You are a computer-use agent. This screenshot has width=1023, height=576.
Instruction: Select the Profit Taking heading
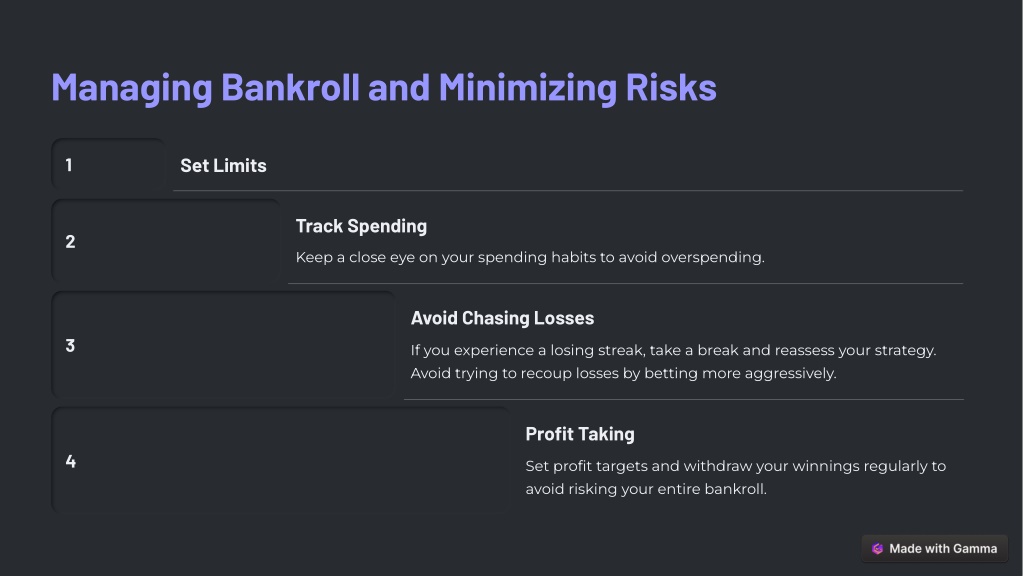click(580, 434)
